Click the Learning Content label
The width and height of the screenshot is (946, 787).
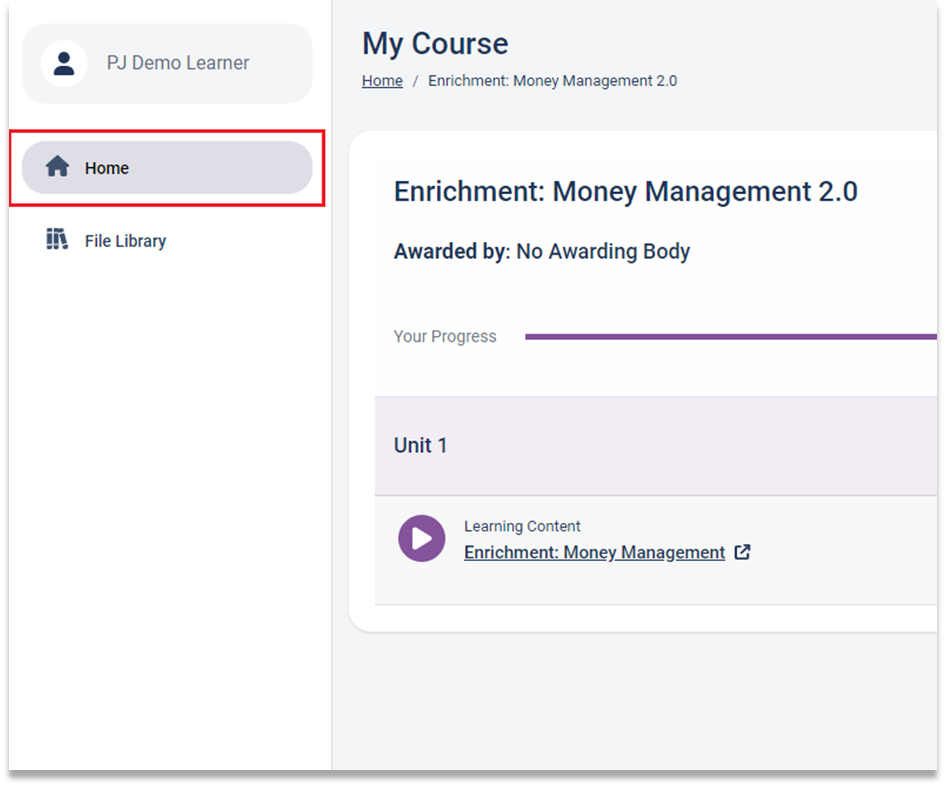pyautogui.click(x=522, y=526)
